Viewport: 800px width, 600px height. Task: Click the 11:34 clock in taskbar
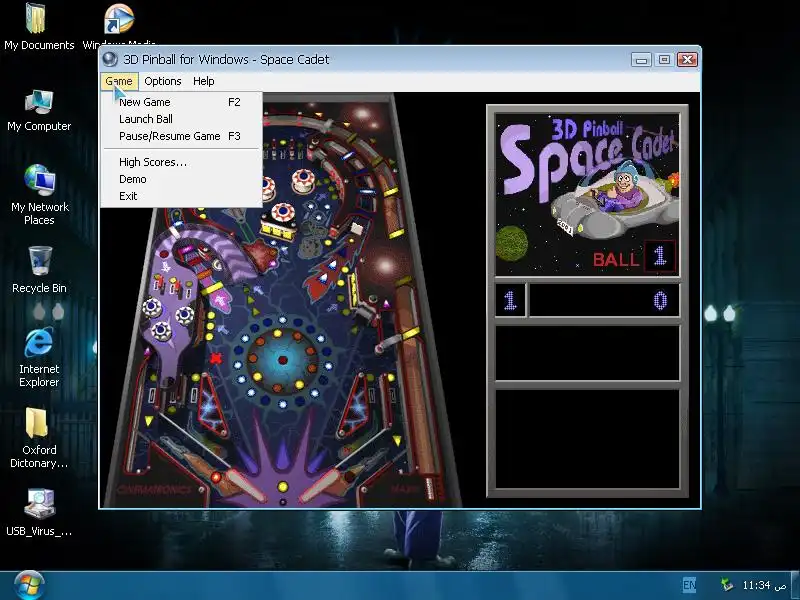coord(764,585)
